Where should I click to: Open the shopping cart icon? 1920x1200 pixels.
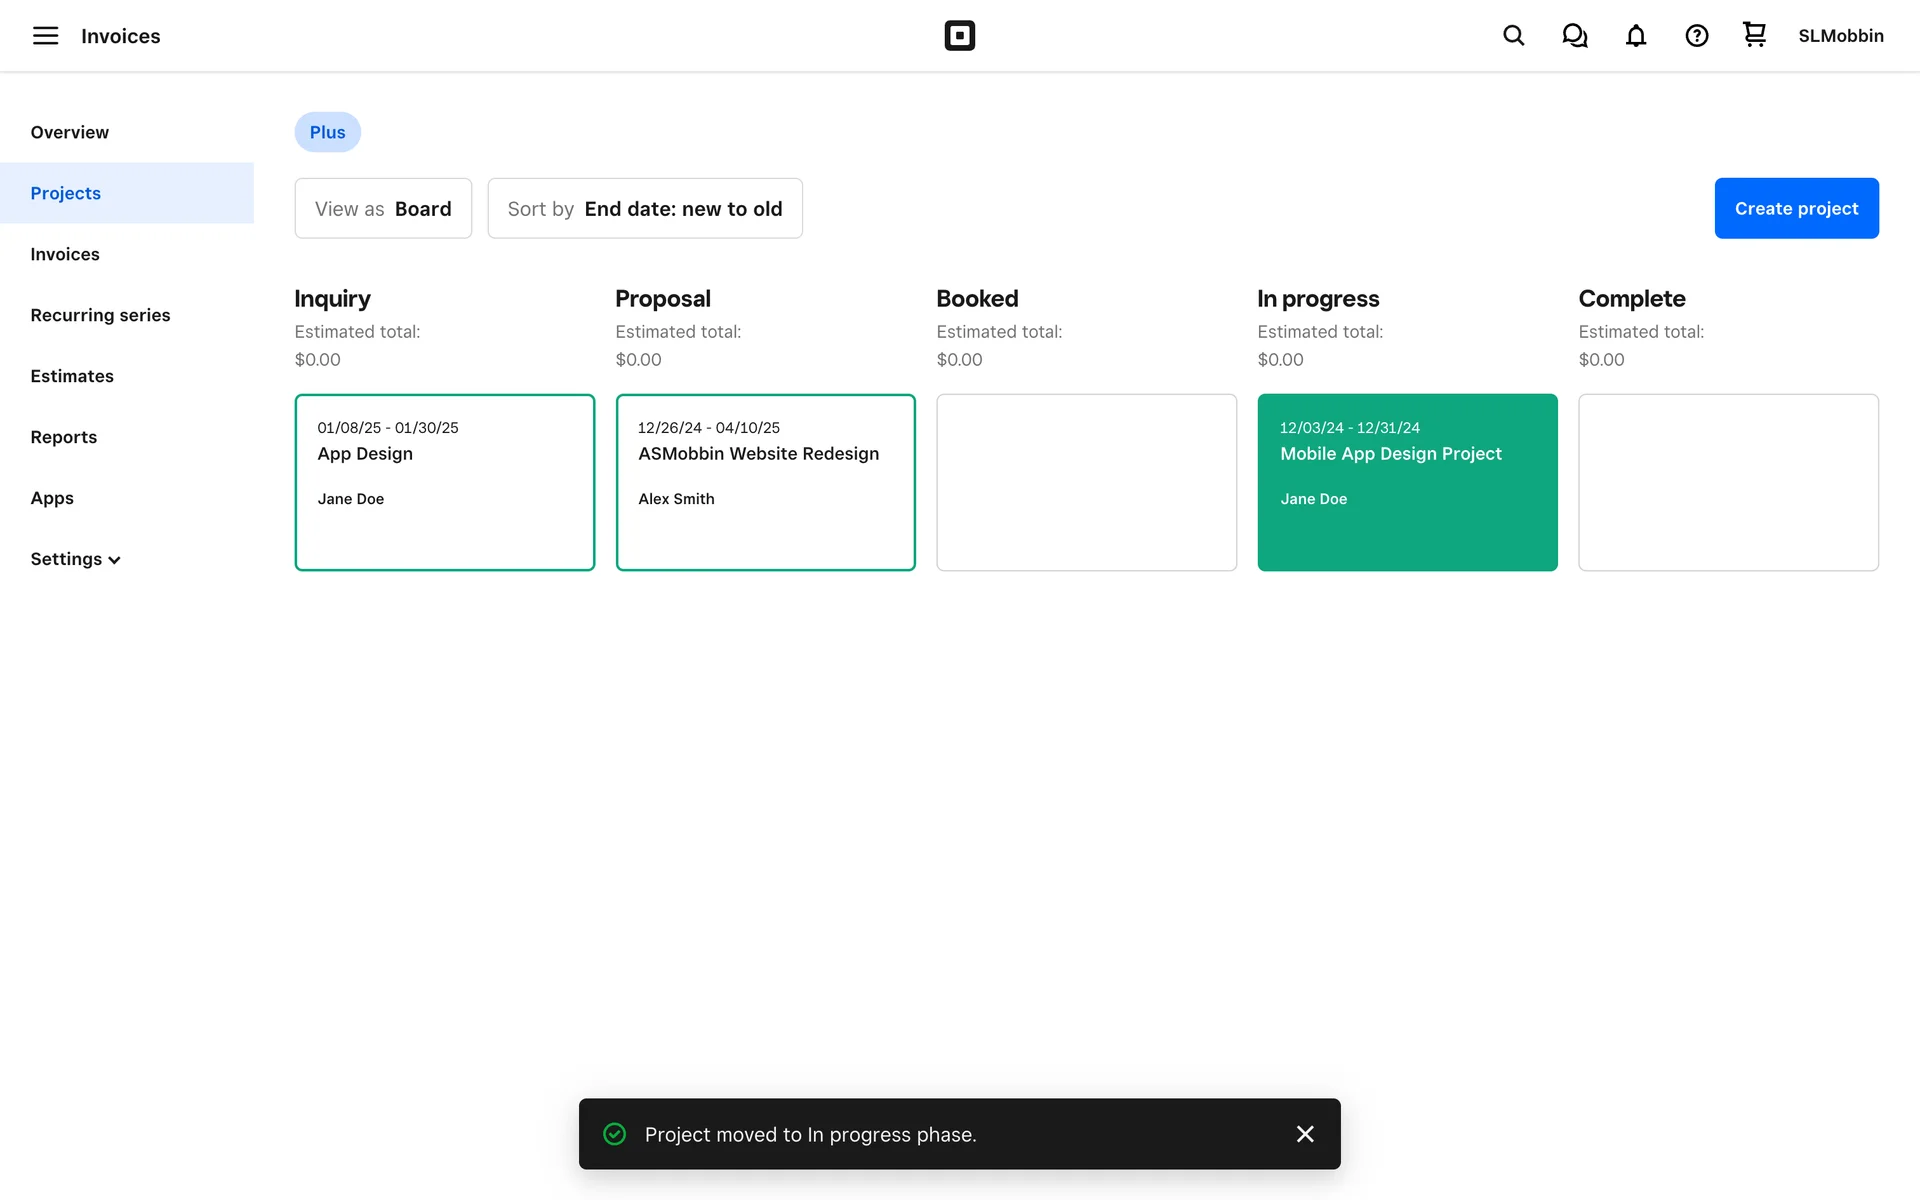tap(1754, 35)
